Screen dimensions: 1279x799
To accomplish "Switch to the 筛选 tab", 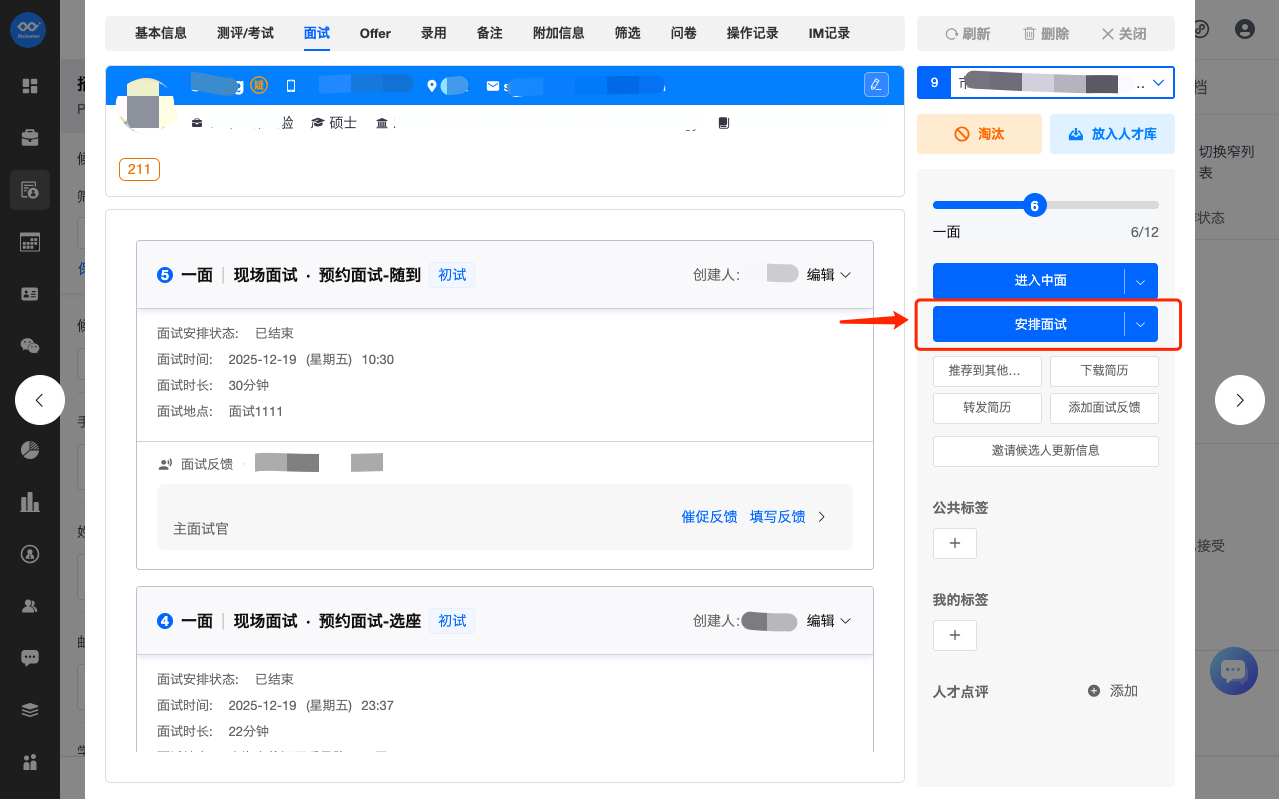I will [628, 33].
